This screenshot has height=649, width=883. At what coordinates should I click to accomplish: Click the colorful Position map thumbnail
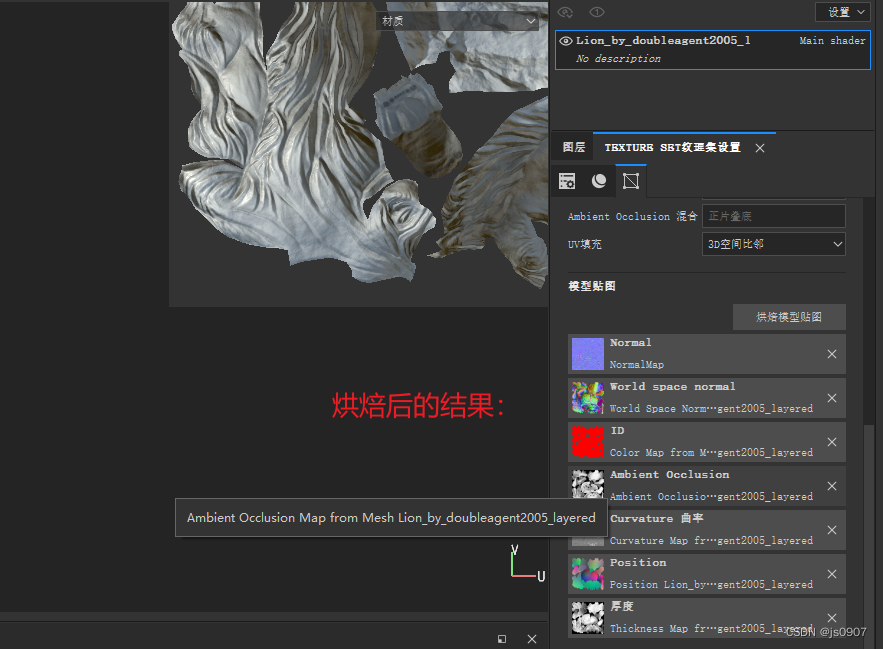coord(587,574)
